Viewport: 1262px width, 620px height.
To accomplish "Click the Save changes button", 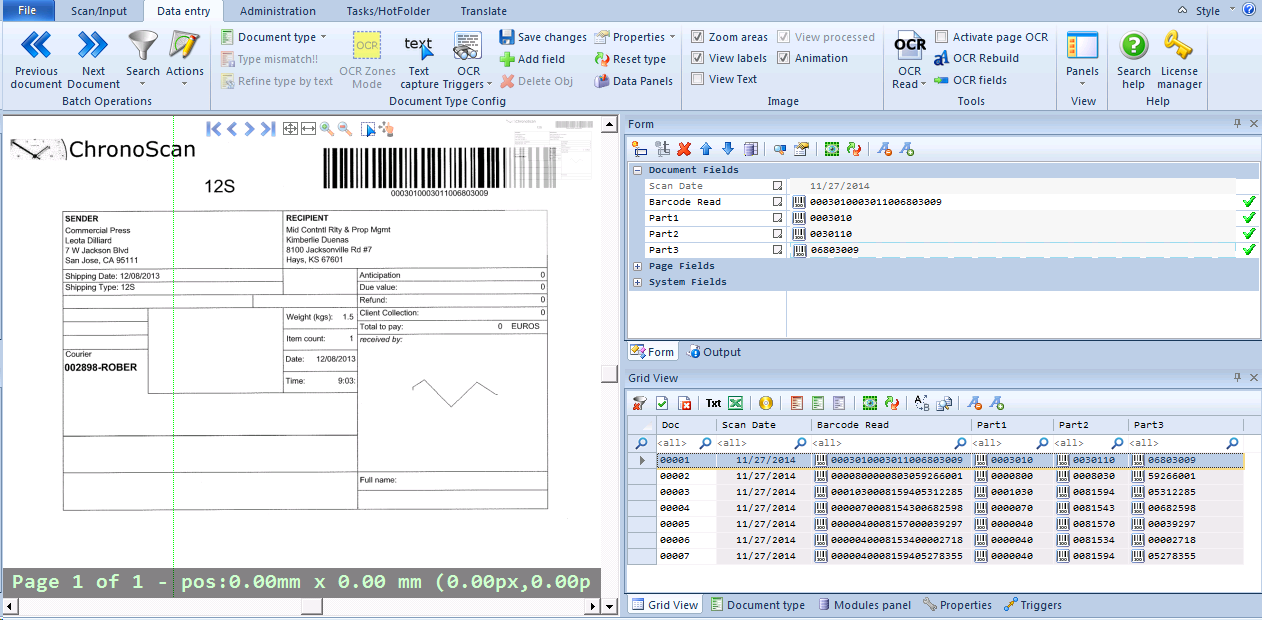I will [542, 37].
